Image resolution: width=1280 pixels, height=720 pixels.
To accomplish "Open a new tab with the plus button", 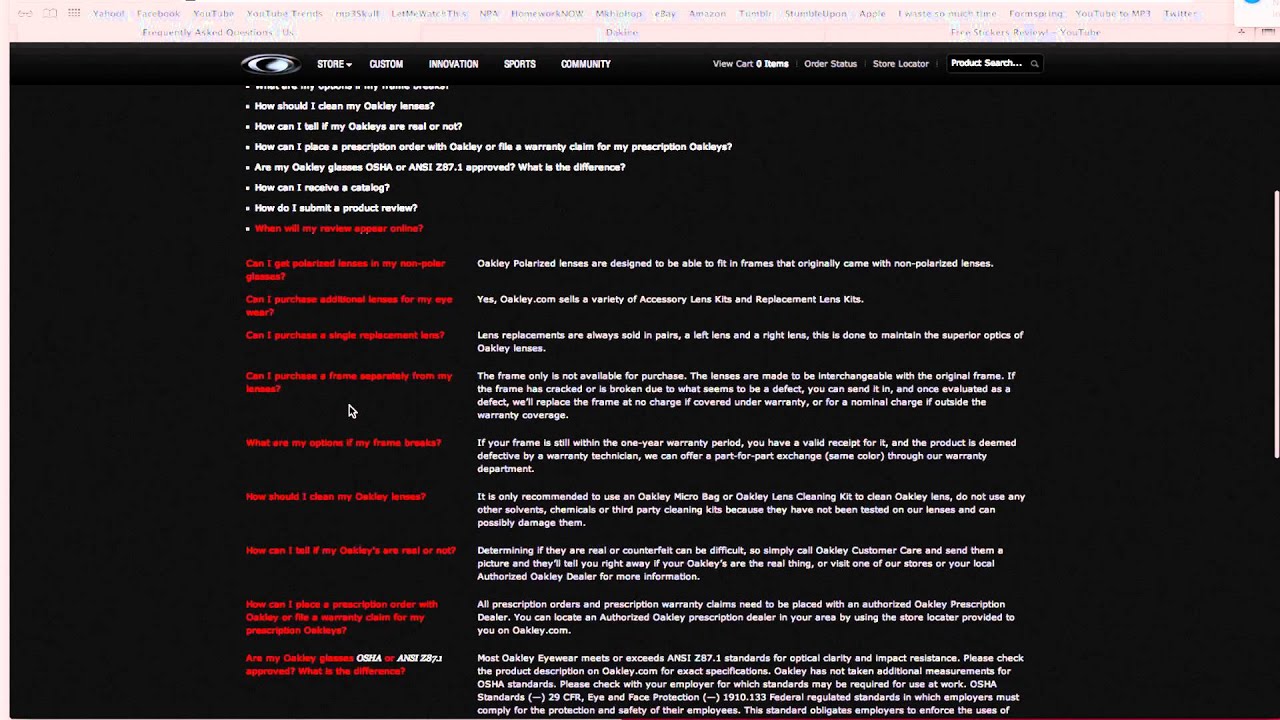I will [x=1241, y=32].
